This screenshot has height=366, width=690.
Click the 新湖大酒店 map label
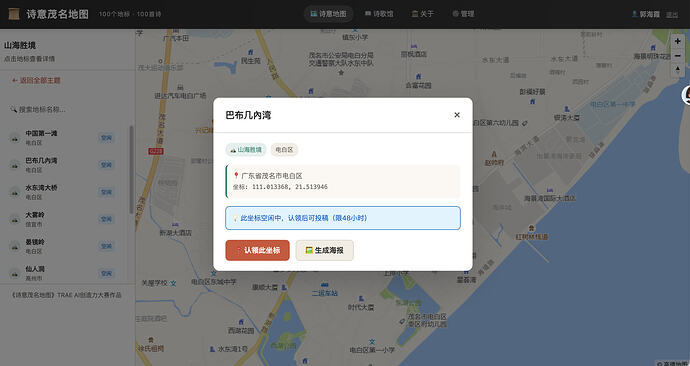click(x=175, y=232)
